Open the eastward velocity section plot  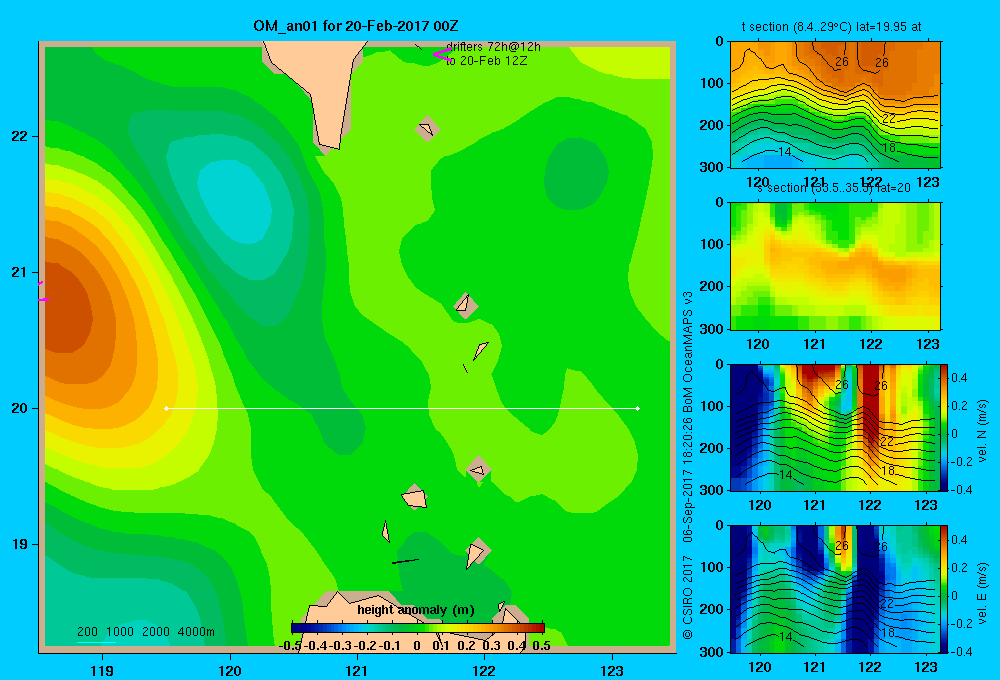[x=835, y=589]
